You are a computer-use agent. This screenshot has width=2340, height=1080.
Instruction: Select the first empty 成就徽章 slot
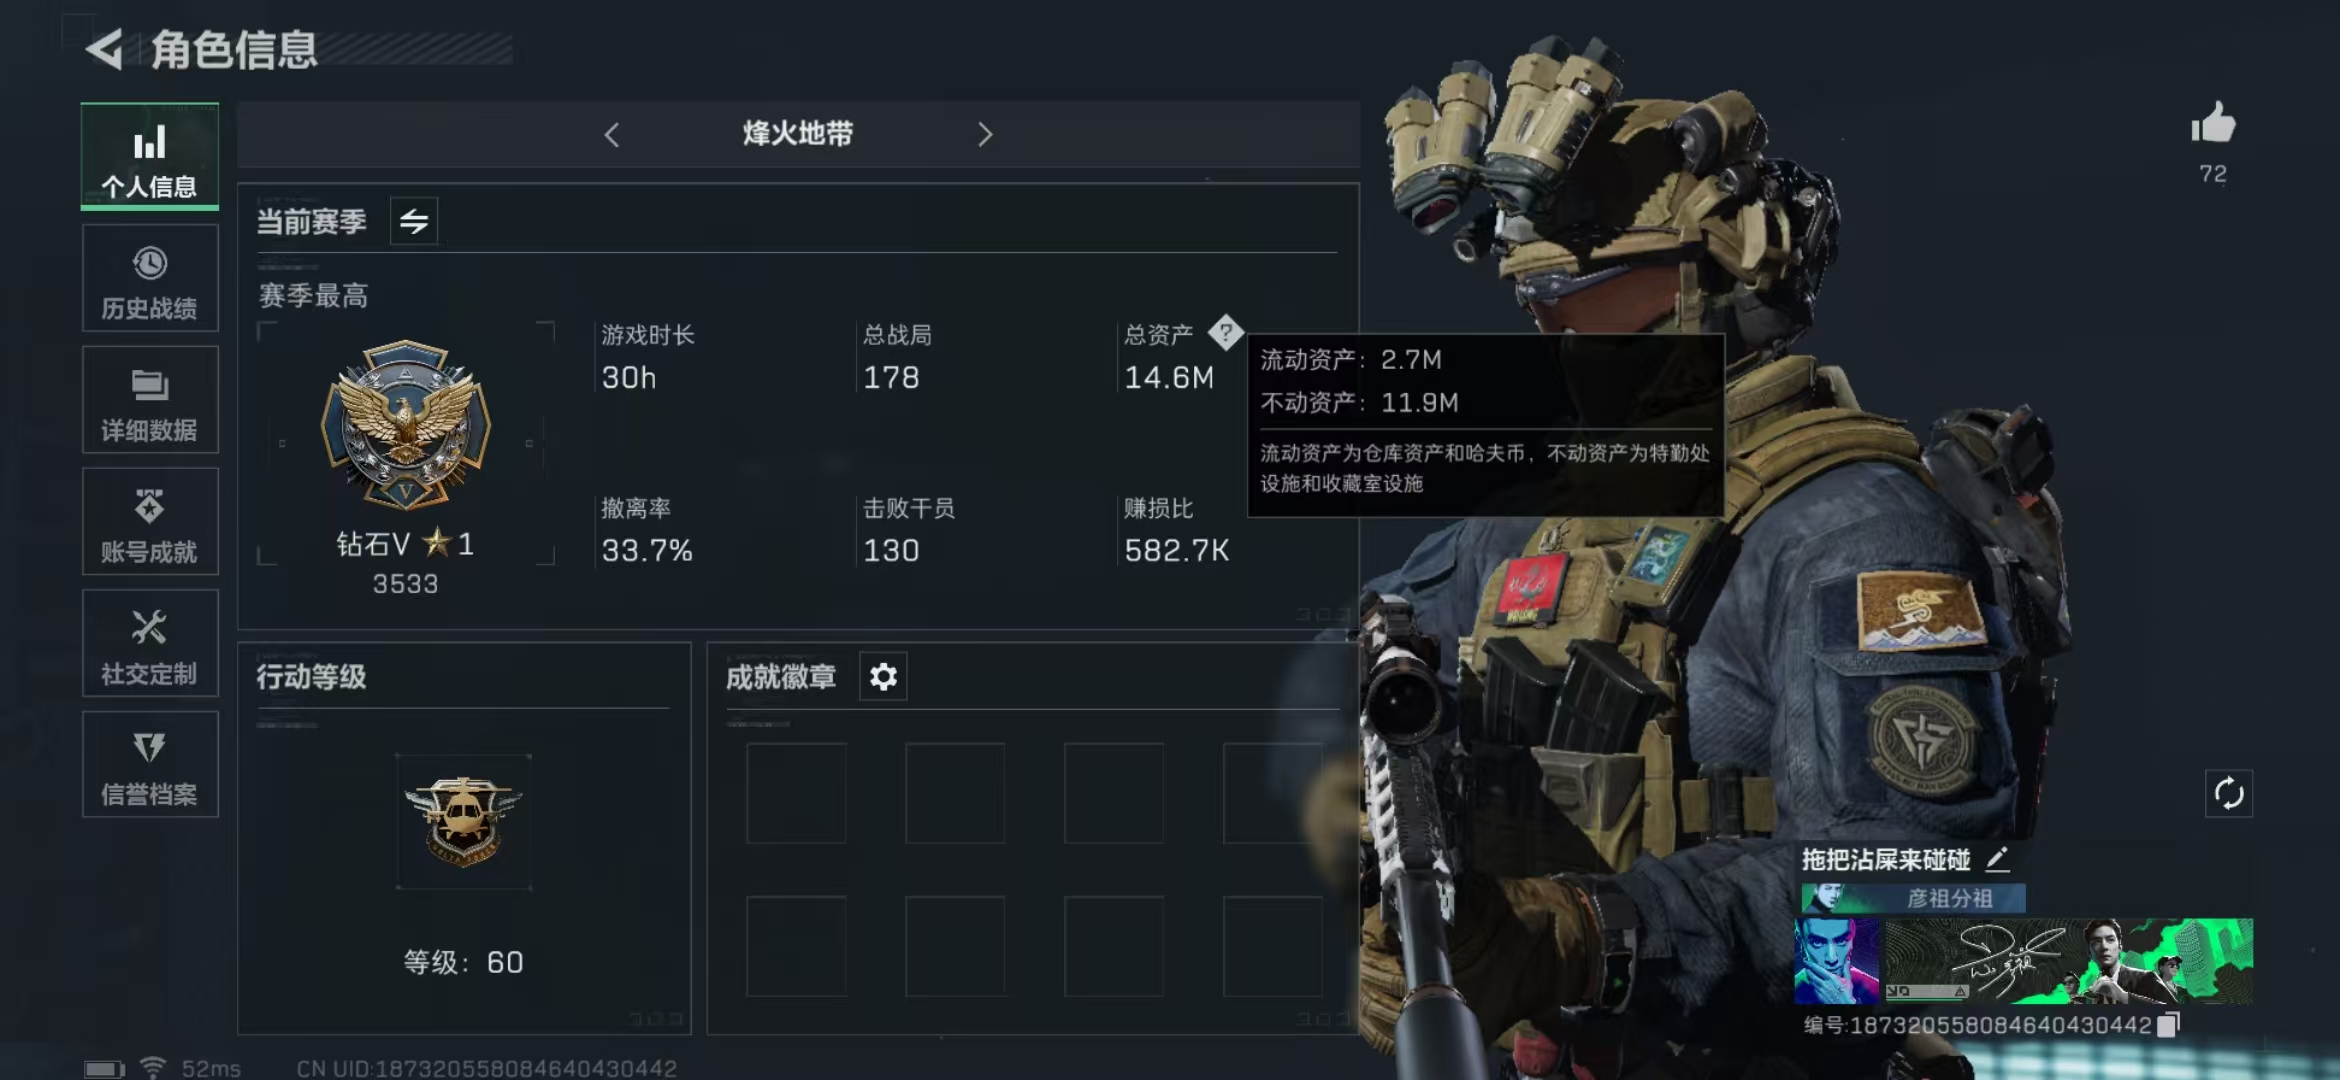pos(796,793)
